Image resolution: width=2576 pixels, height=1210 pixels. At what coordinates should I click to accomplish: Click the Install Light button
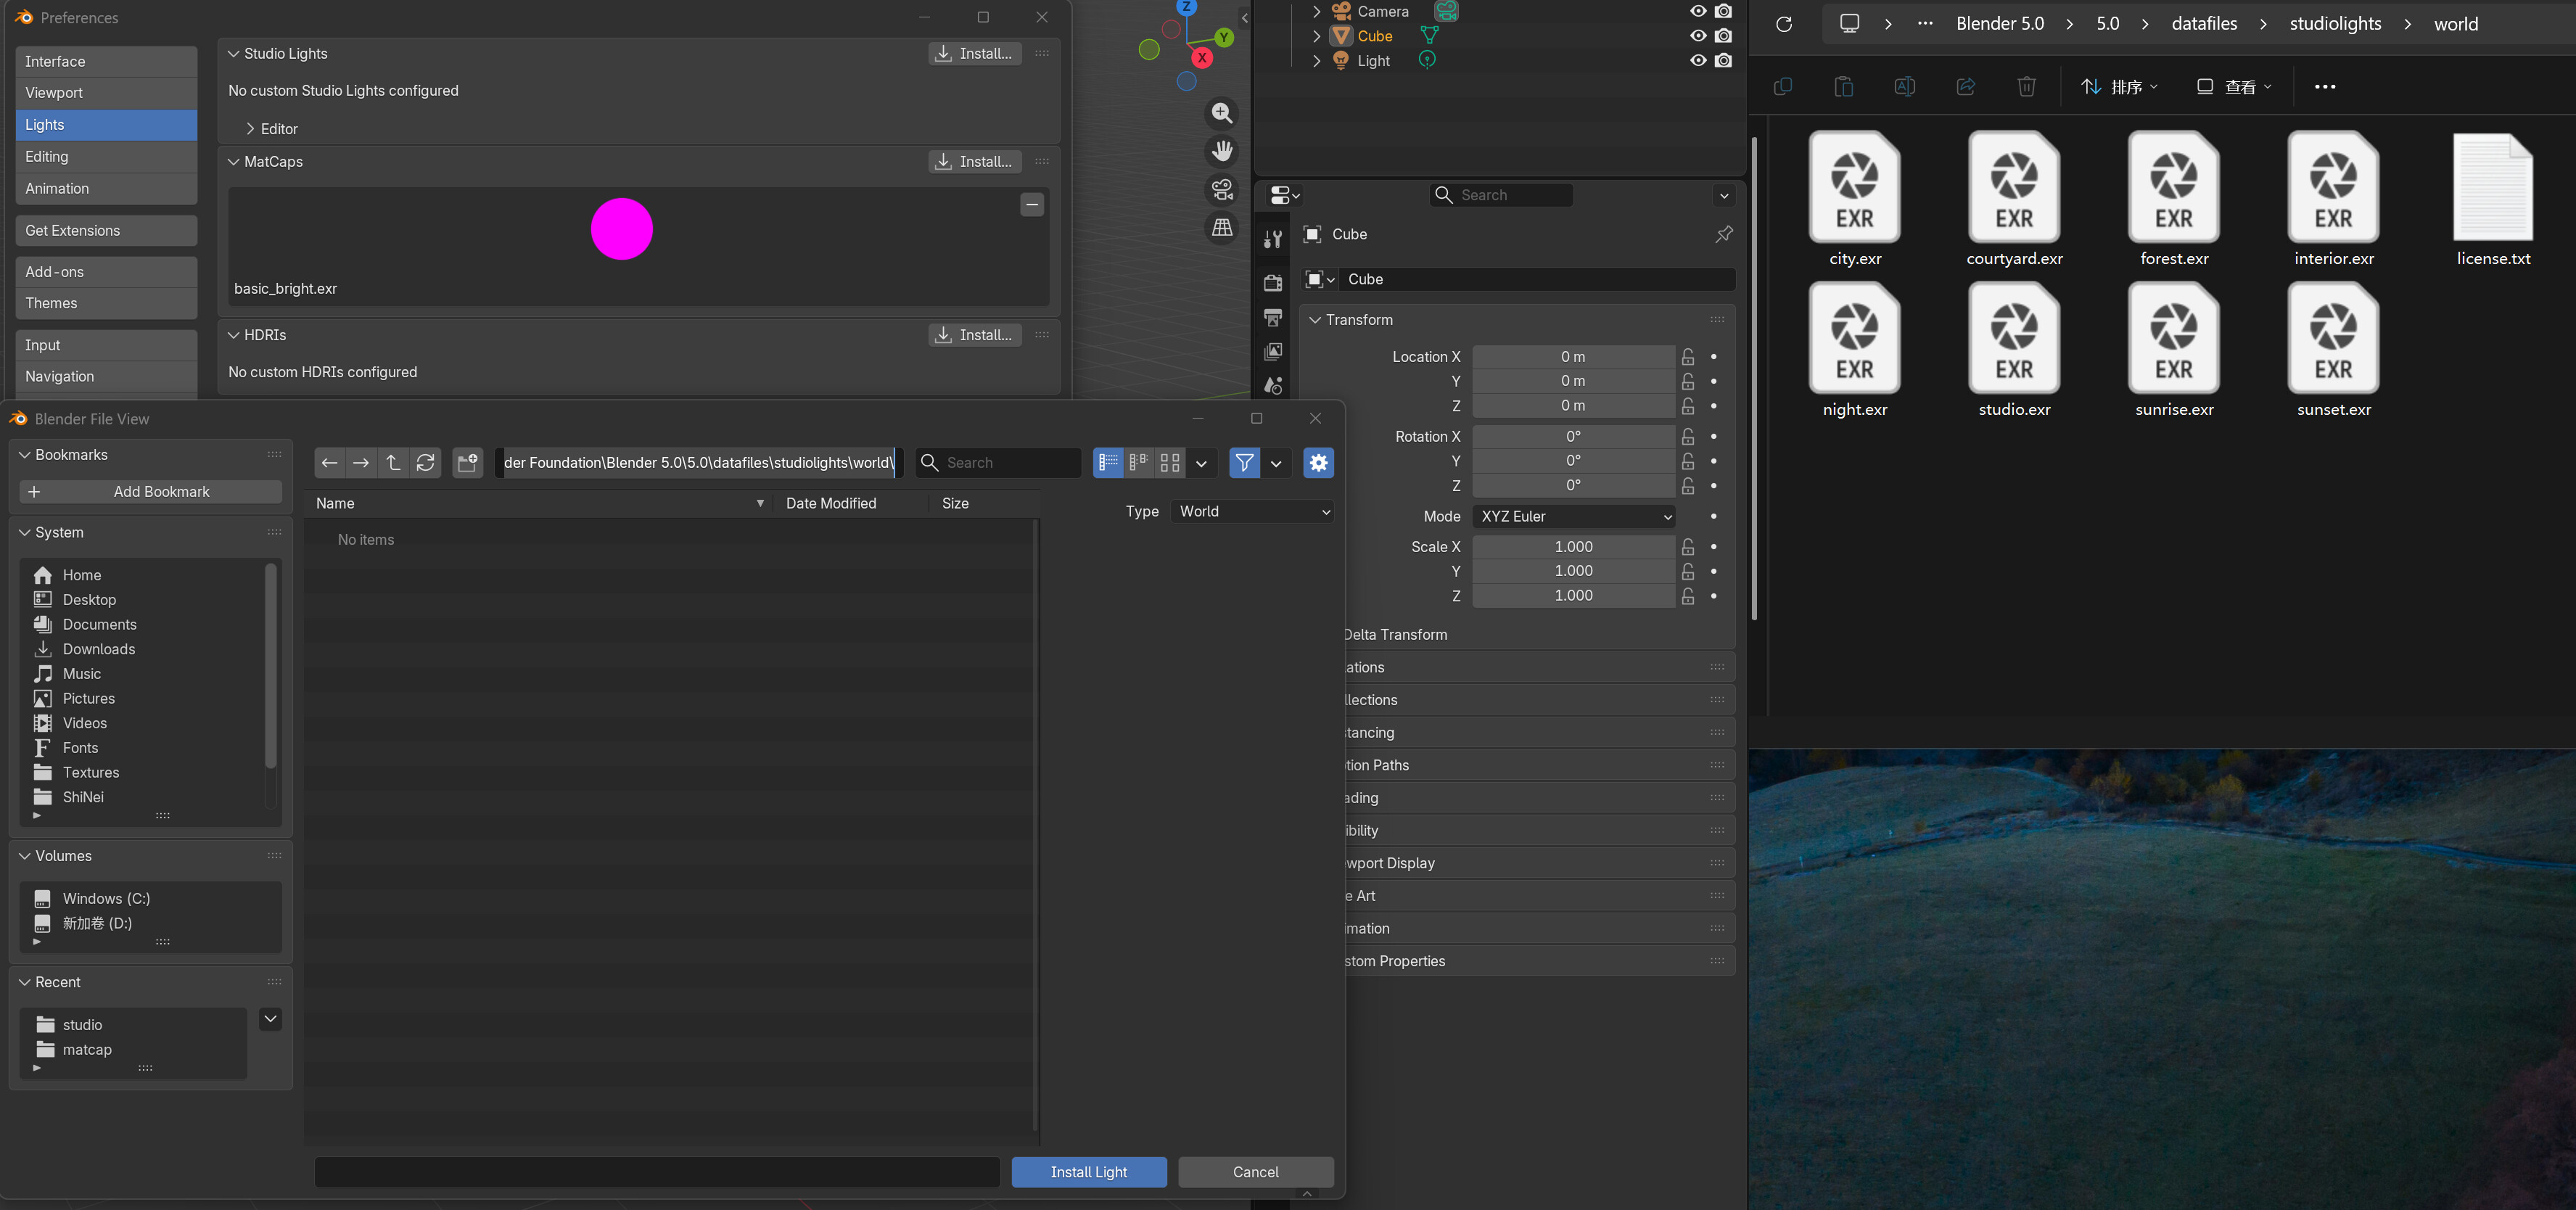[x=1089, y=1172]
